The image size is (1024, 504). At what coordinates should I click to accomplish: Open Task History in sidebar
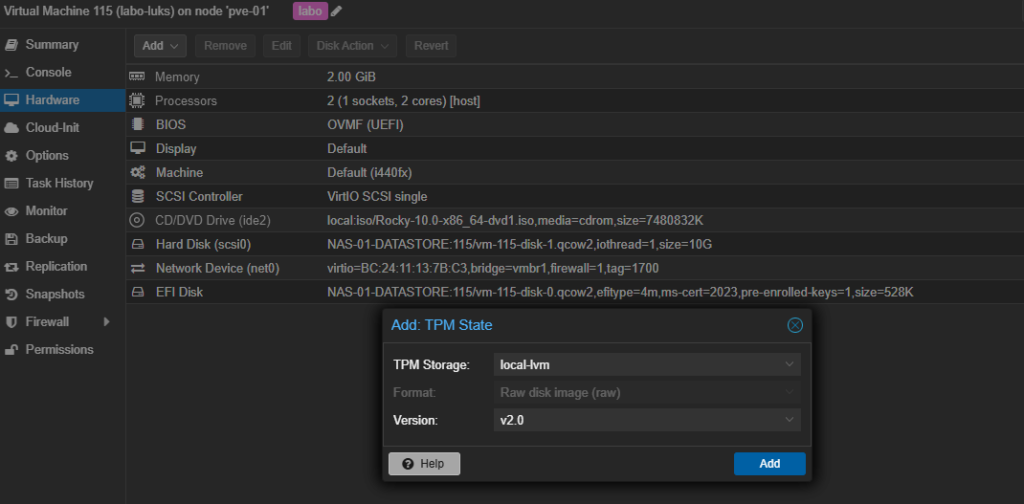pyautogui.click(x=59, y=183)
